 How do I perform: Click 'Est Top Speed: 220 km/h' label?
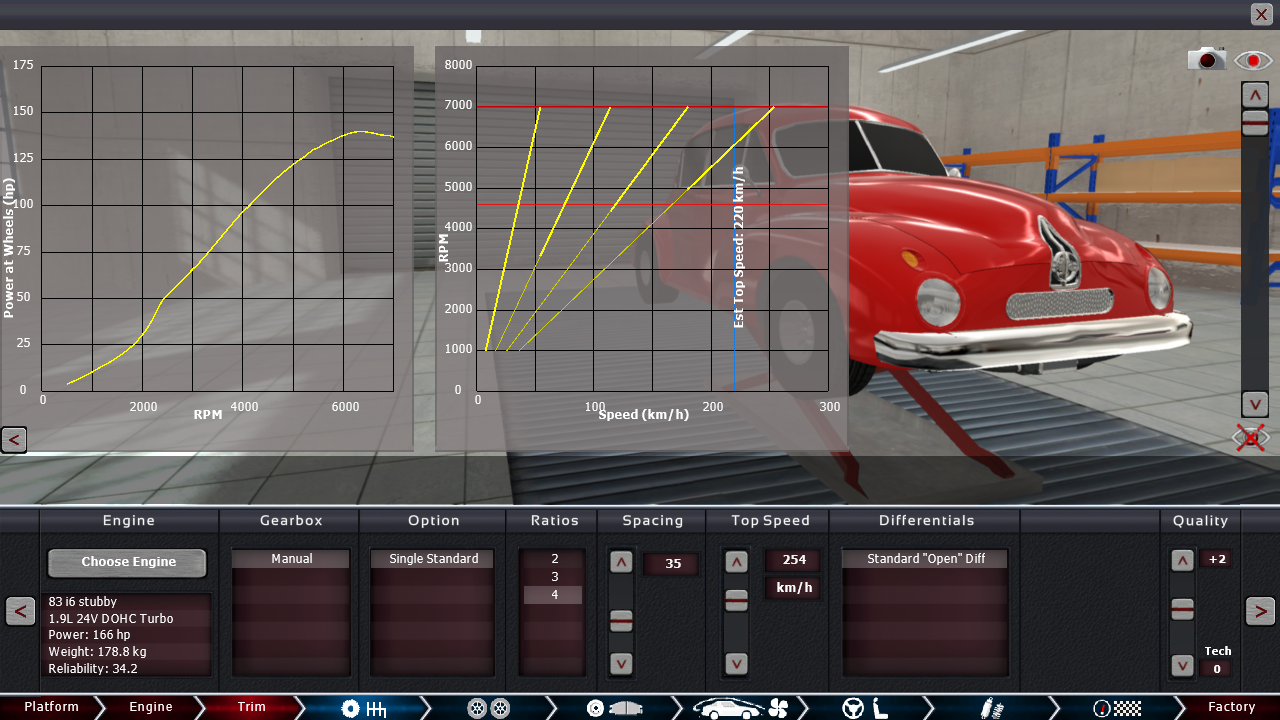tap(739, 248)
